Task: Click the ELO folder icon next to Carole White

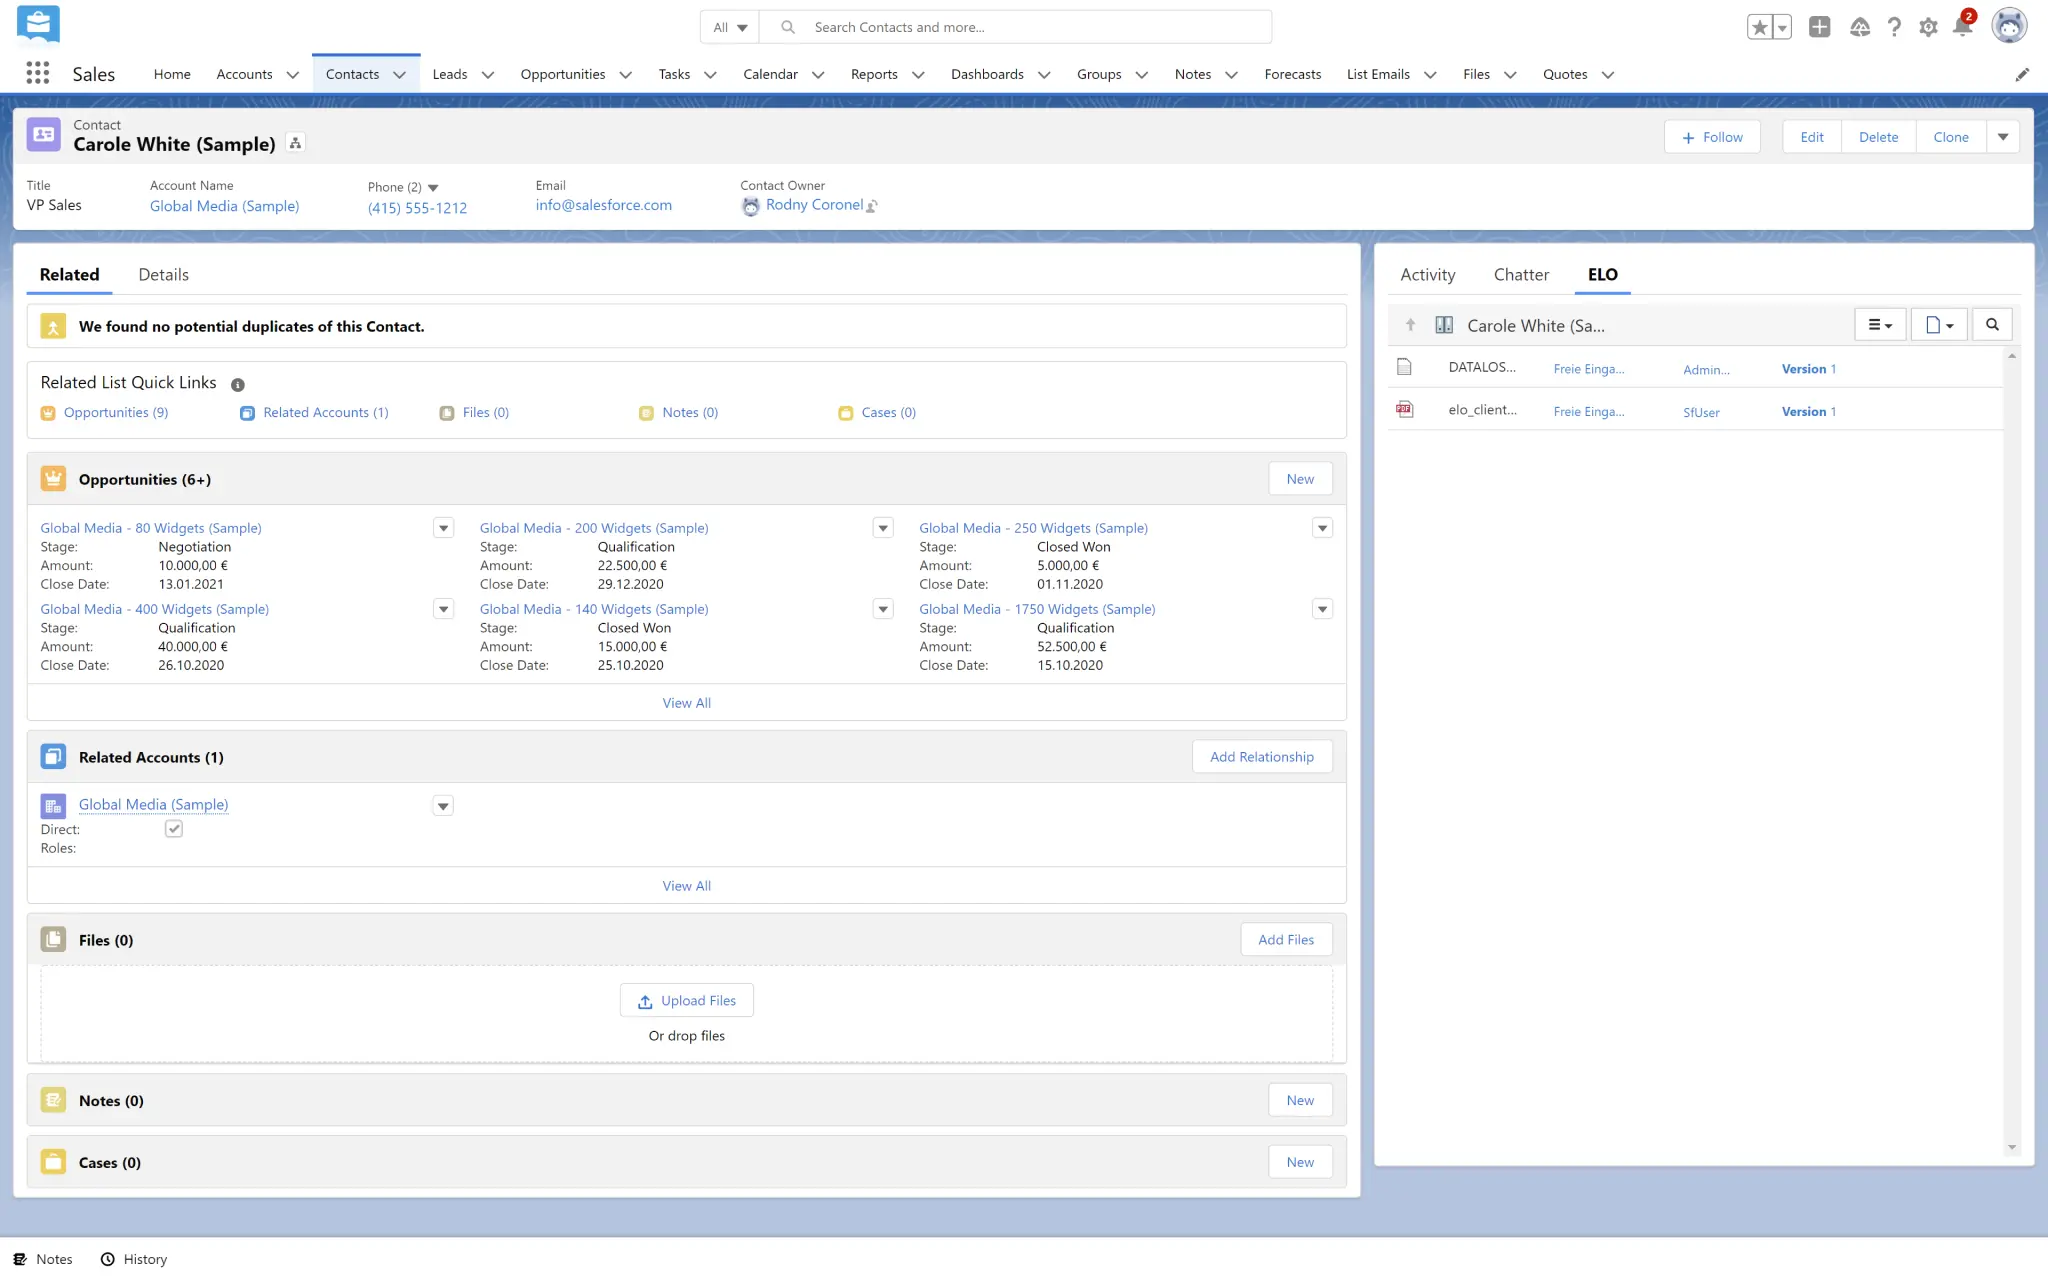Action: 1444,325
